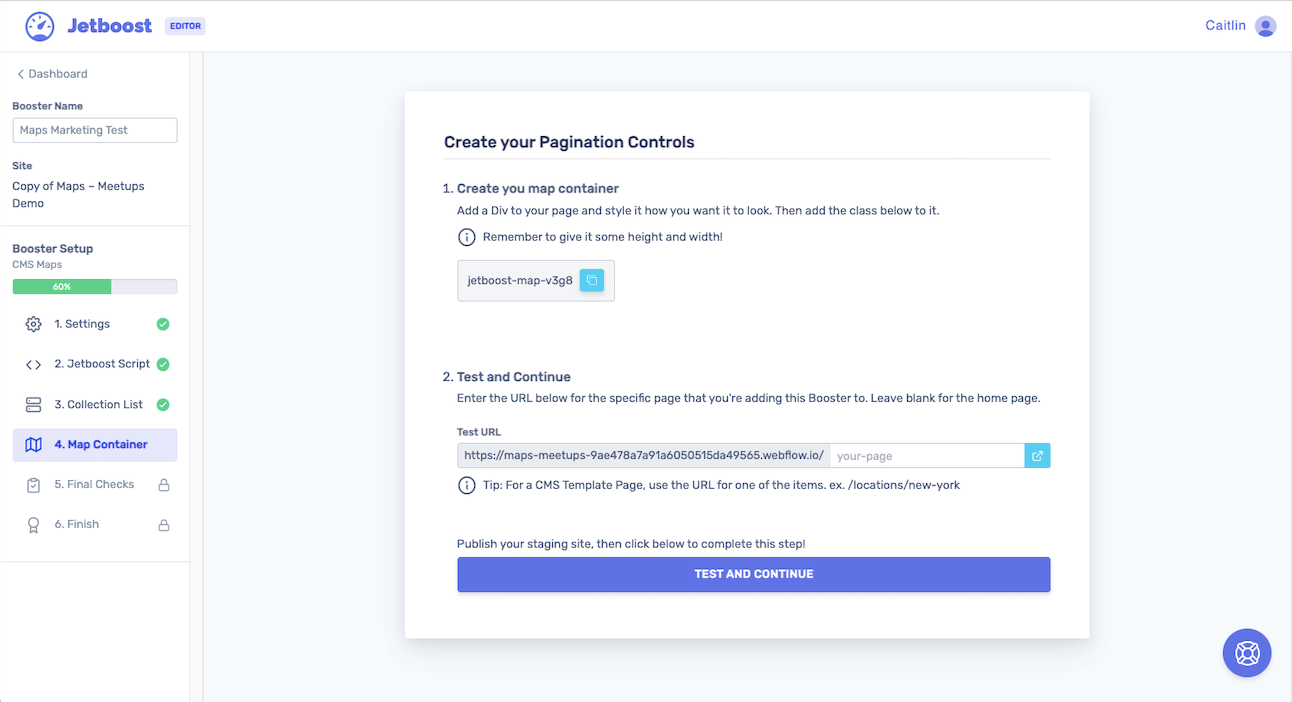Screen dimensions: 1292x702
Task: Click the Map Container map icon
Action: point(33,445)
